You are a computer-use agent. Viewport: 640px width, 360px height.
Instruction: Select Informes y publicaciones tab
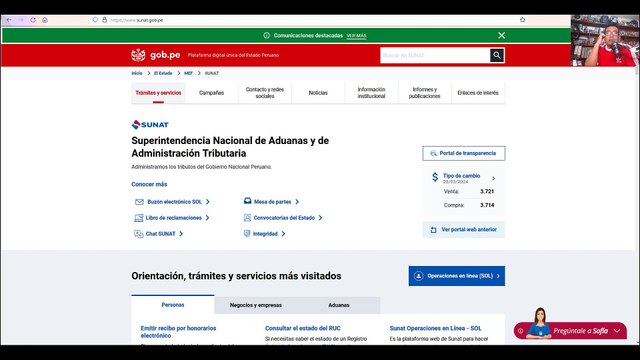tap(424, 93)
